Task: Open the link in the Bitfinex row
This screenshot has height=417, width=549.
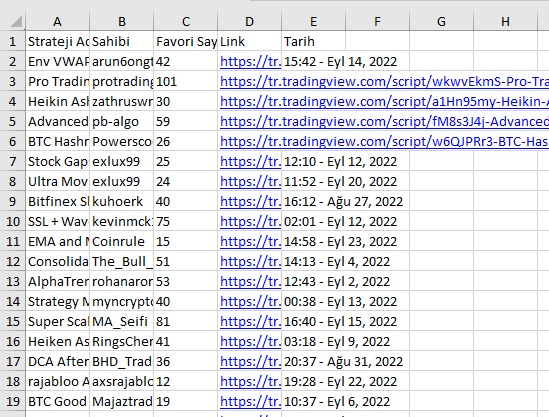Action: 250,202
